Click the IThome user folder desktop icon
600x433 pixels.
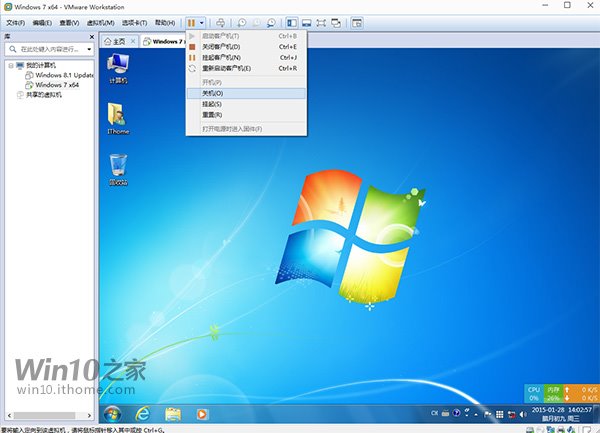[x=118, y=119]
